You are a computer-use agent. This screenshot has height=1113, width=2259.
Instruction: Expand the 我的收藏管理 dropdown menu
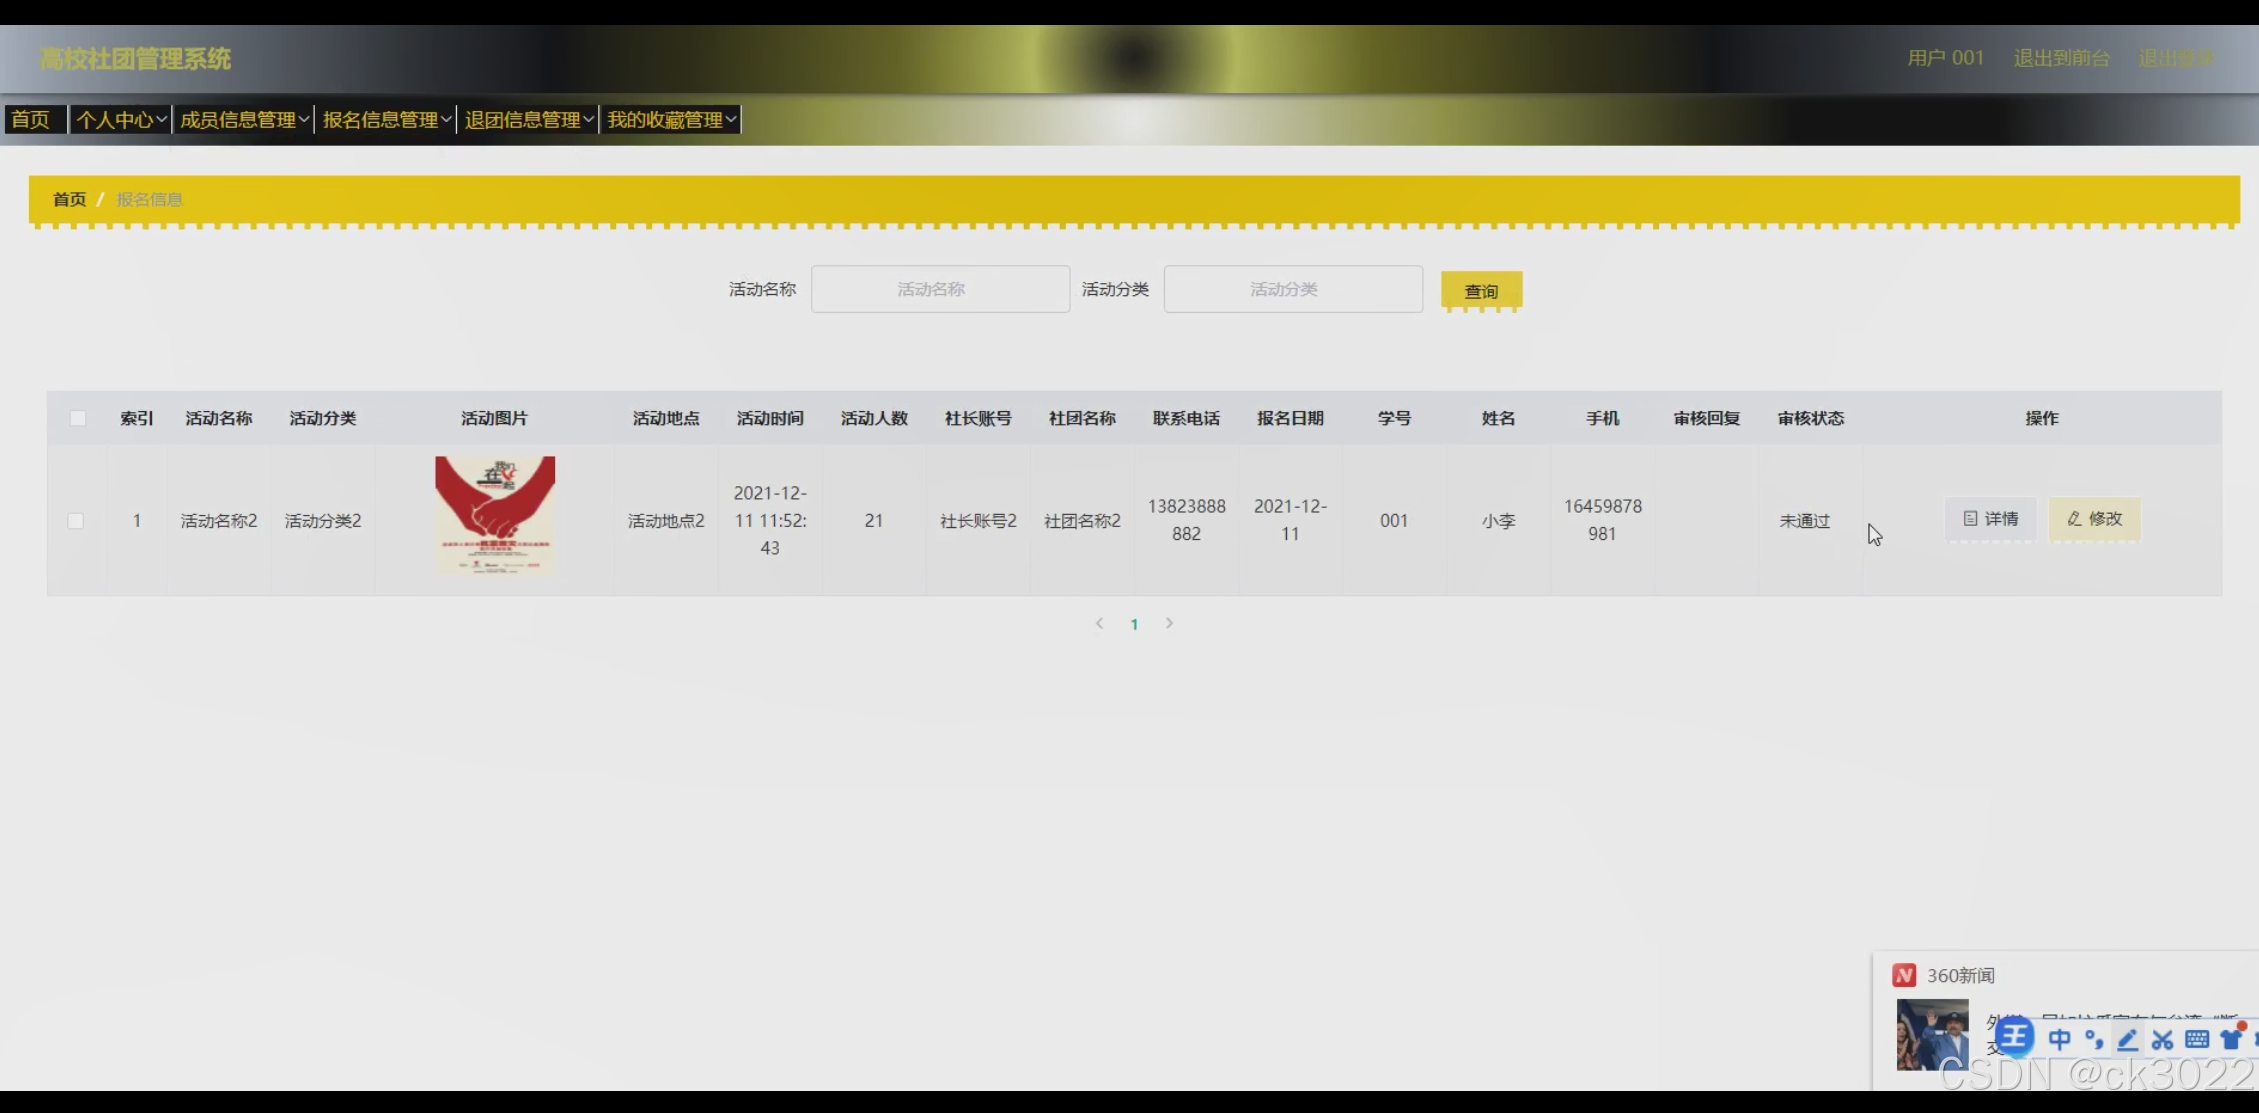pos(670,120)
